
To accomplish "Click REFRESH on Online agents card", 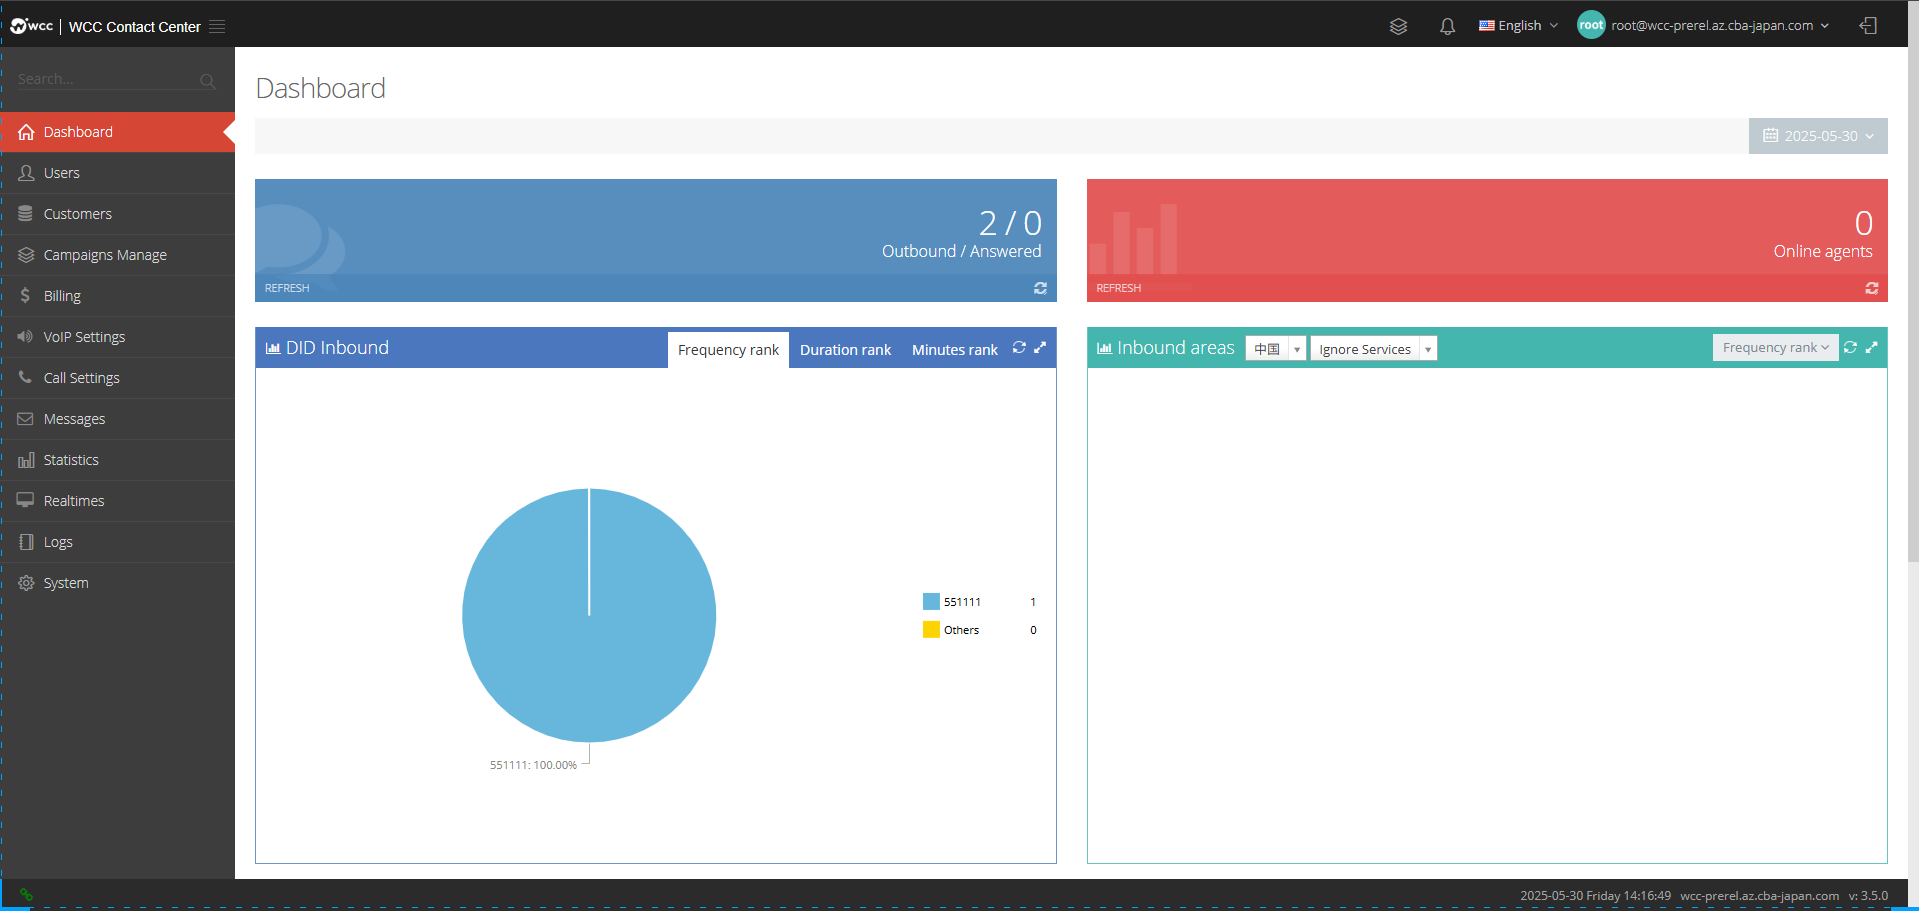I will pos(1118,288).
